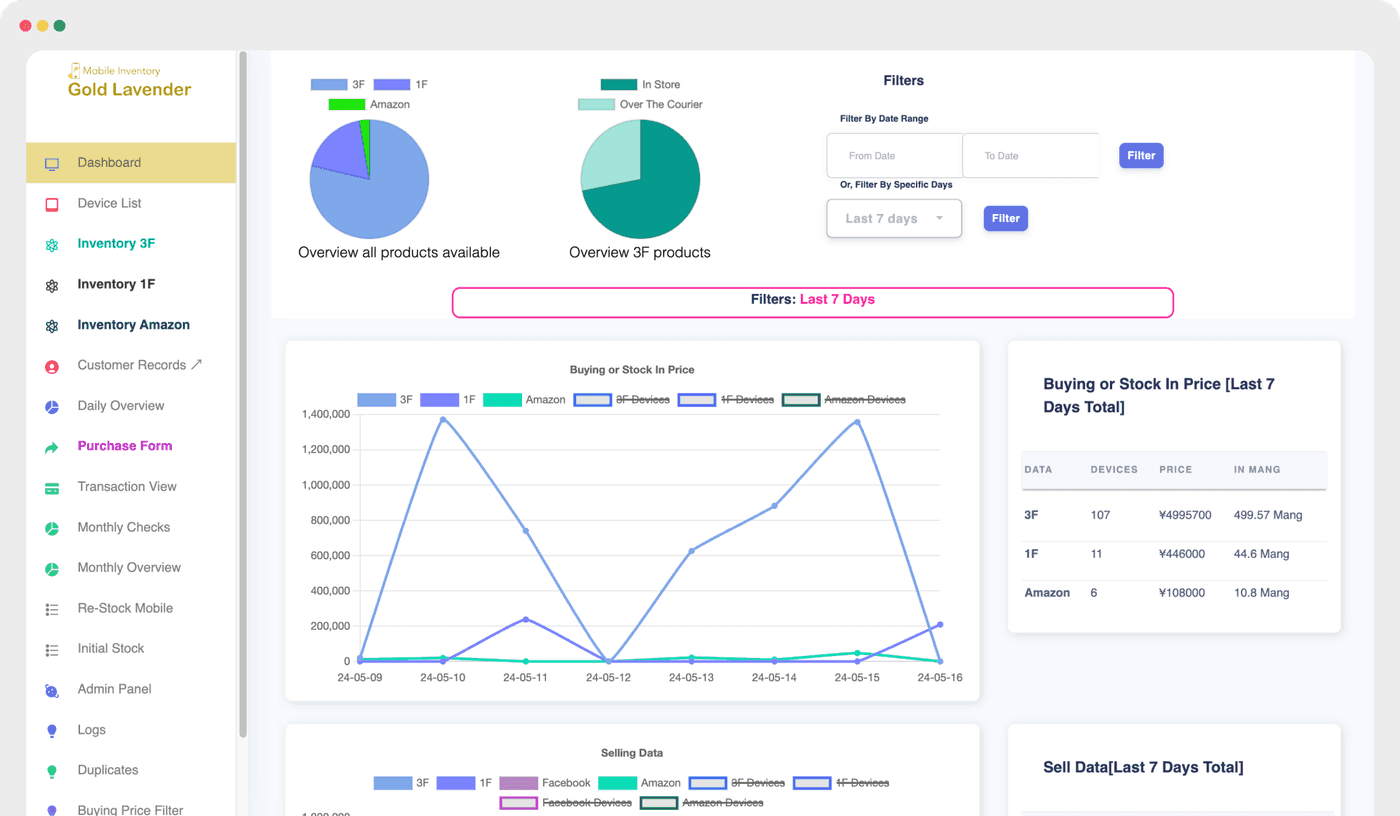Screen dimensions: 1400x816
Task: Toggle 1F in all-products pie legend
Action: [x=400, y=85]
